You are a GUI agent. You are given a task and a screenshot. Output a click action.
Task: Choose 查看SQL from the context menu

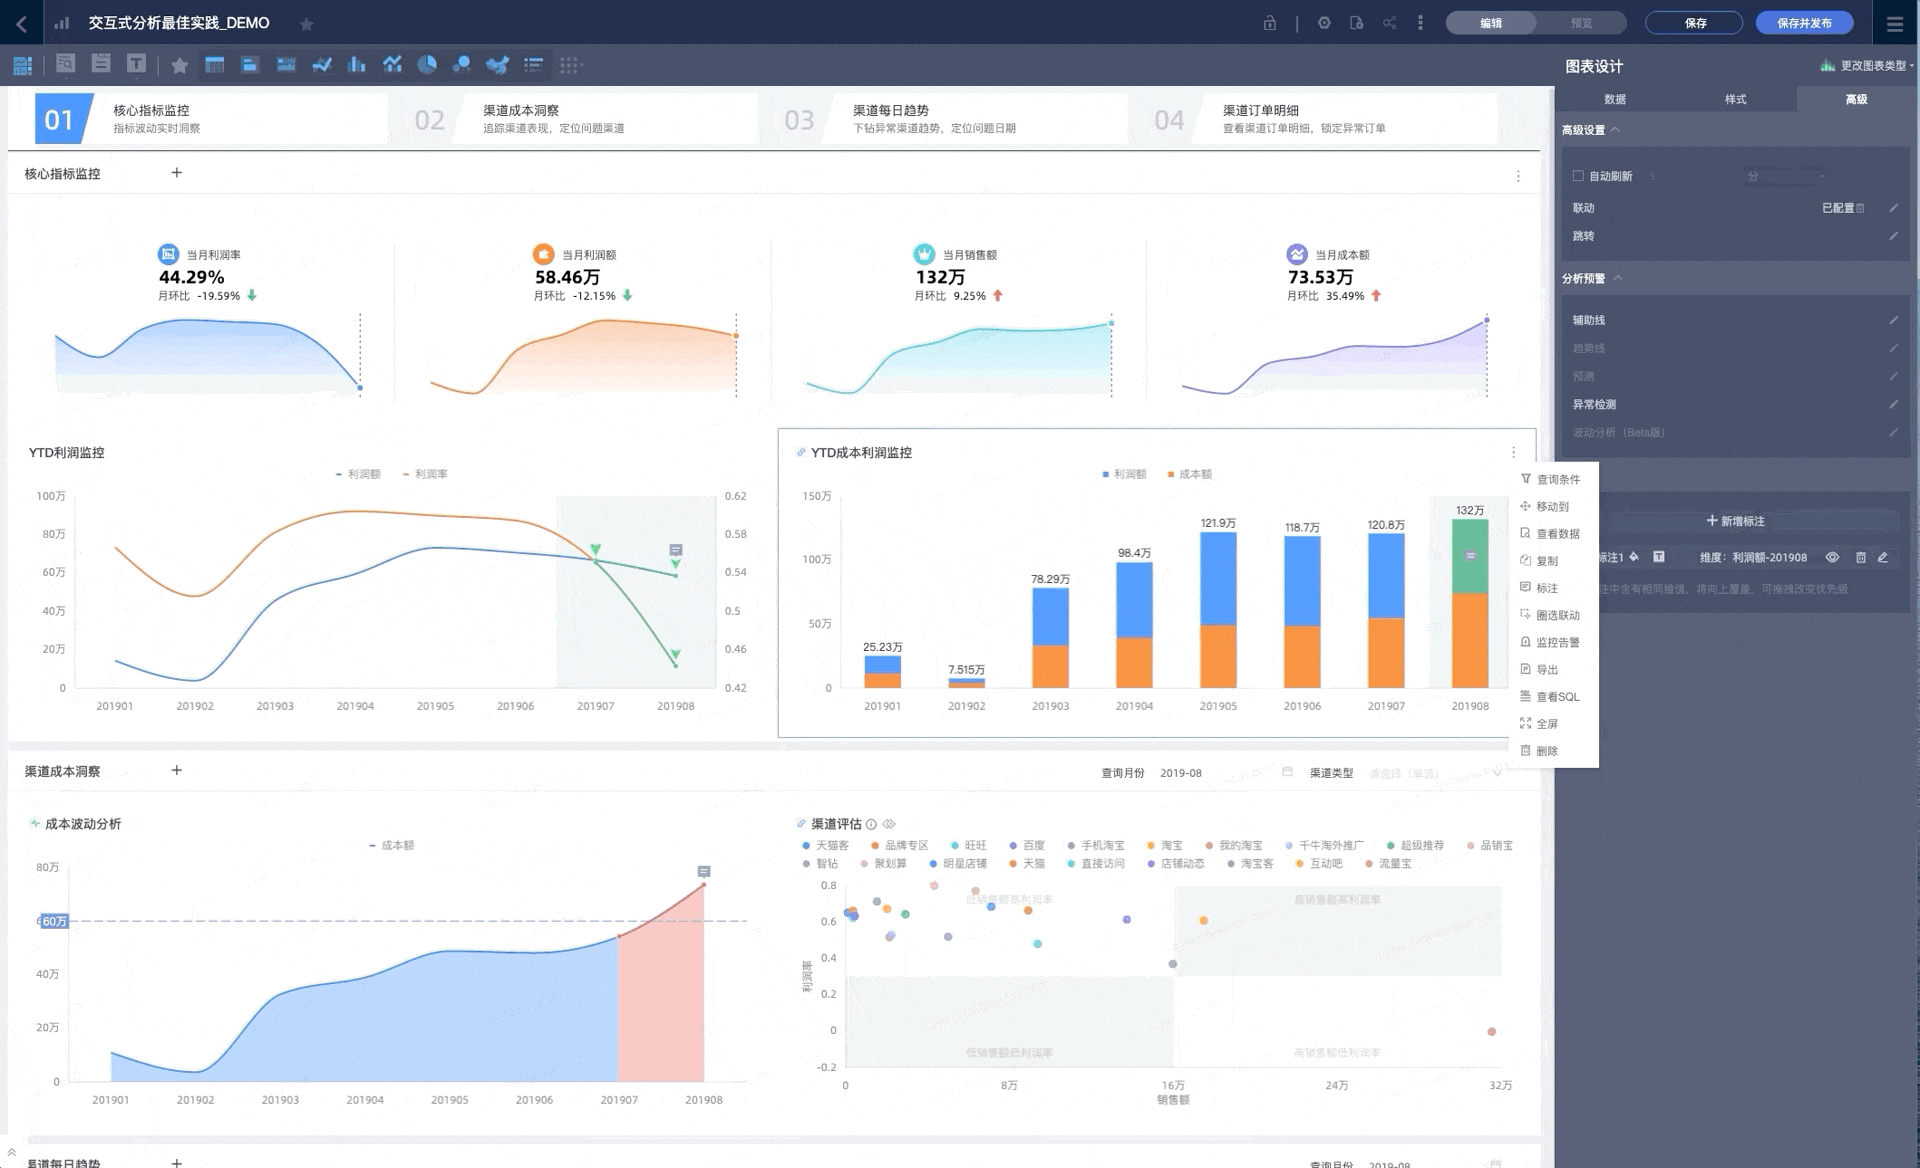click(x=1557, y=697)
